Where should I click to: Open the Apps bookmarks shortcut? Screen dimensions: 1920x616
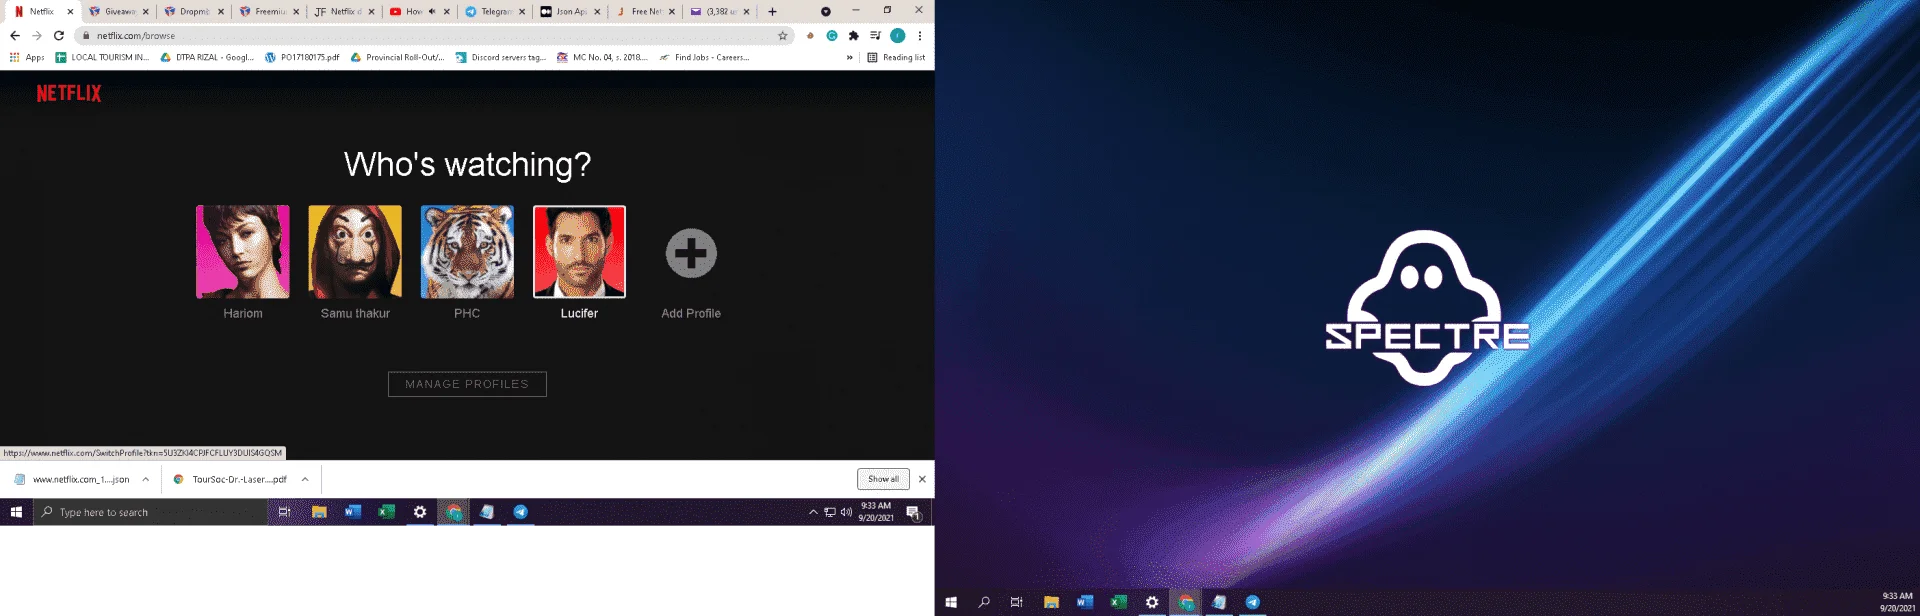coord(27,57)
